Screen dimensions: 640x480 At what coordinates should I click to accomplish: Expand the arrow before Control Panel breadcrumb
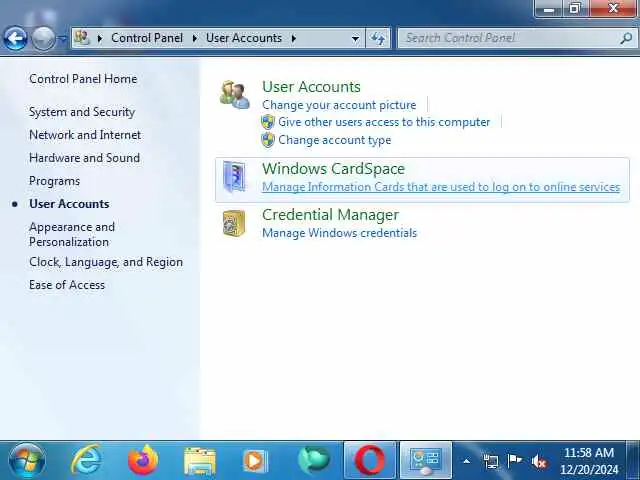point(100,38)
